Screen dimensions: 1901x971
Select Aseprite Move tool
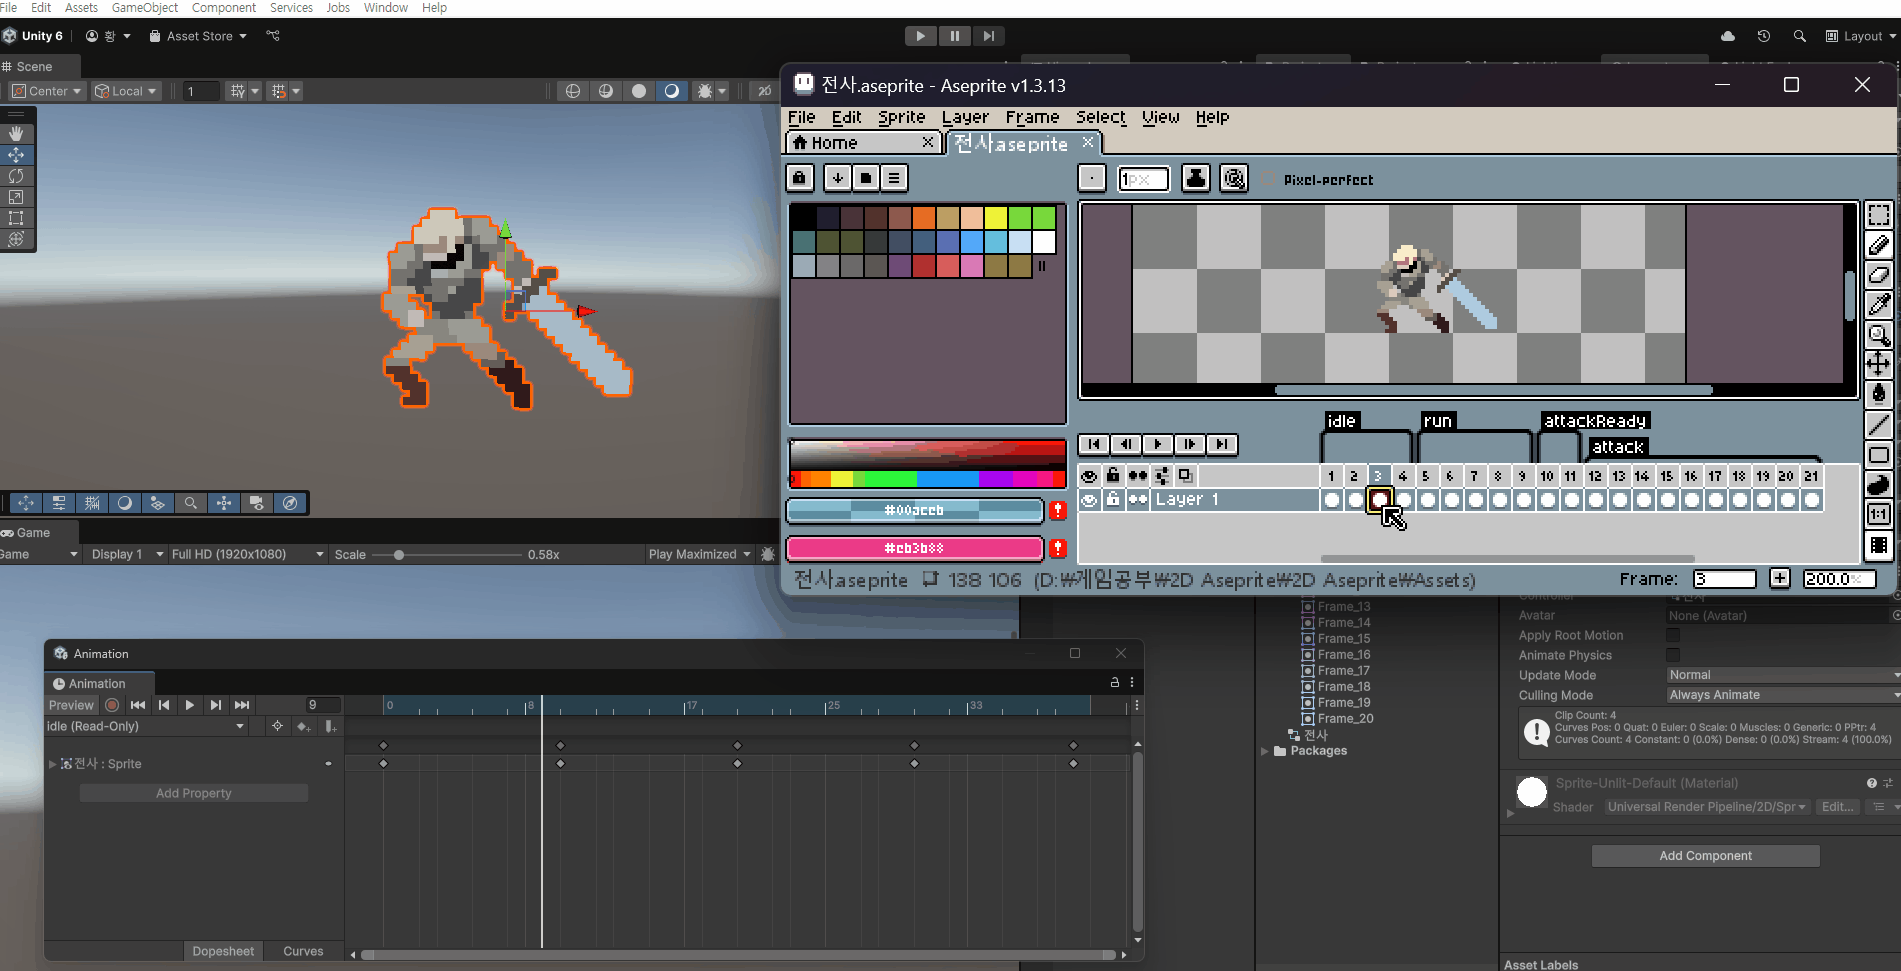[1878, 365]
